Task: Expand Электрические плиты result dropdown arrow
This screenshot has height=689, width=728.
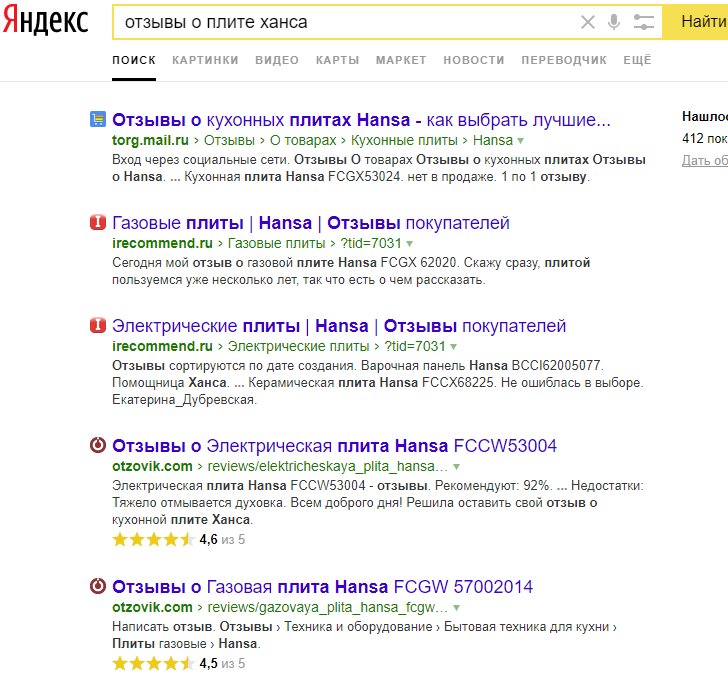Action: (x=454, y=347)
